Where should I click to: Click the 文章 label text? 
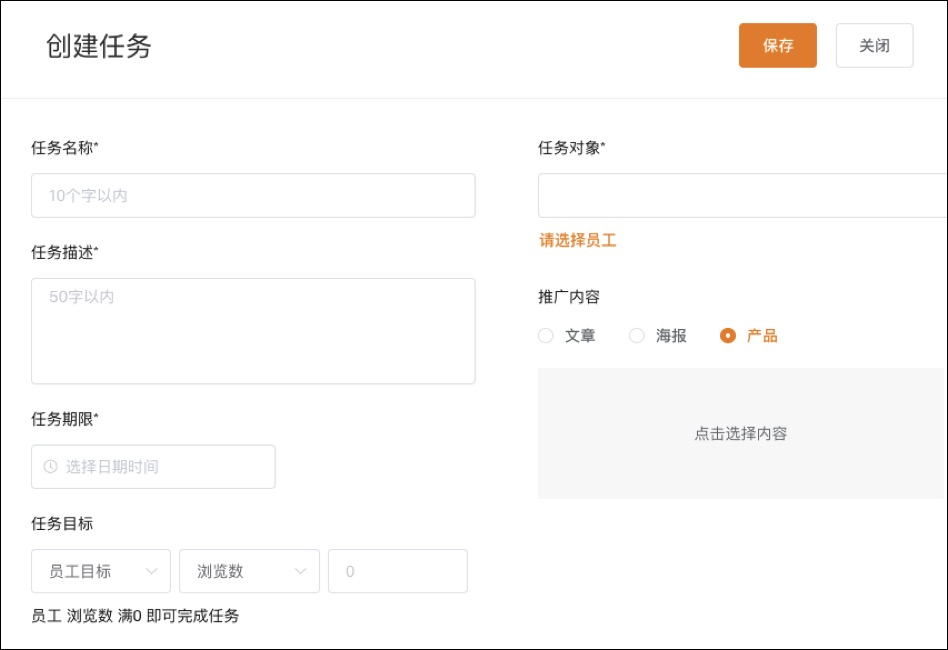pos(580,336)
